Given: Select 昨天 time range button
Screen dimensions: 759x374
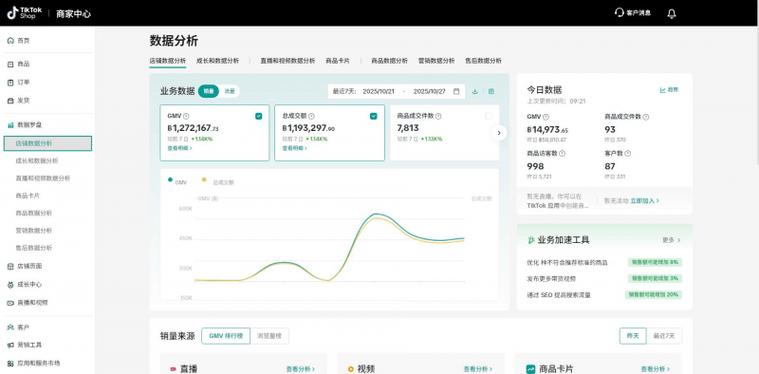Looking at the screenshot, I should (633, 336).
